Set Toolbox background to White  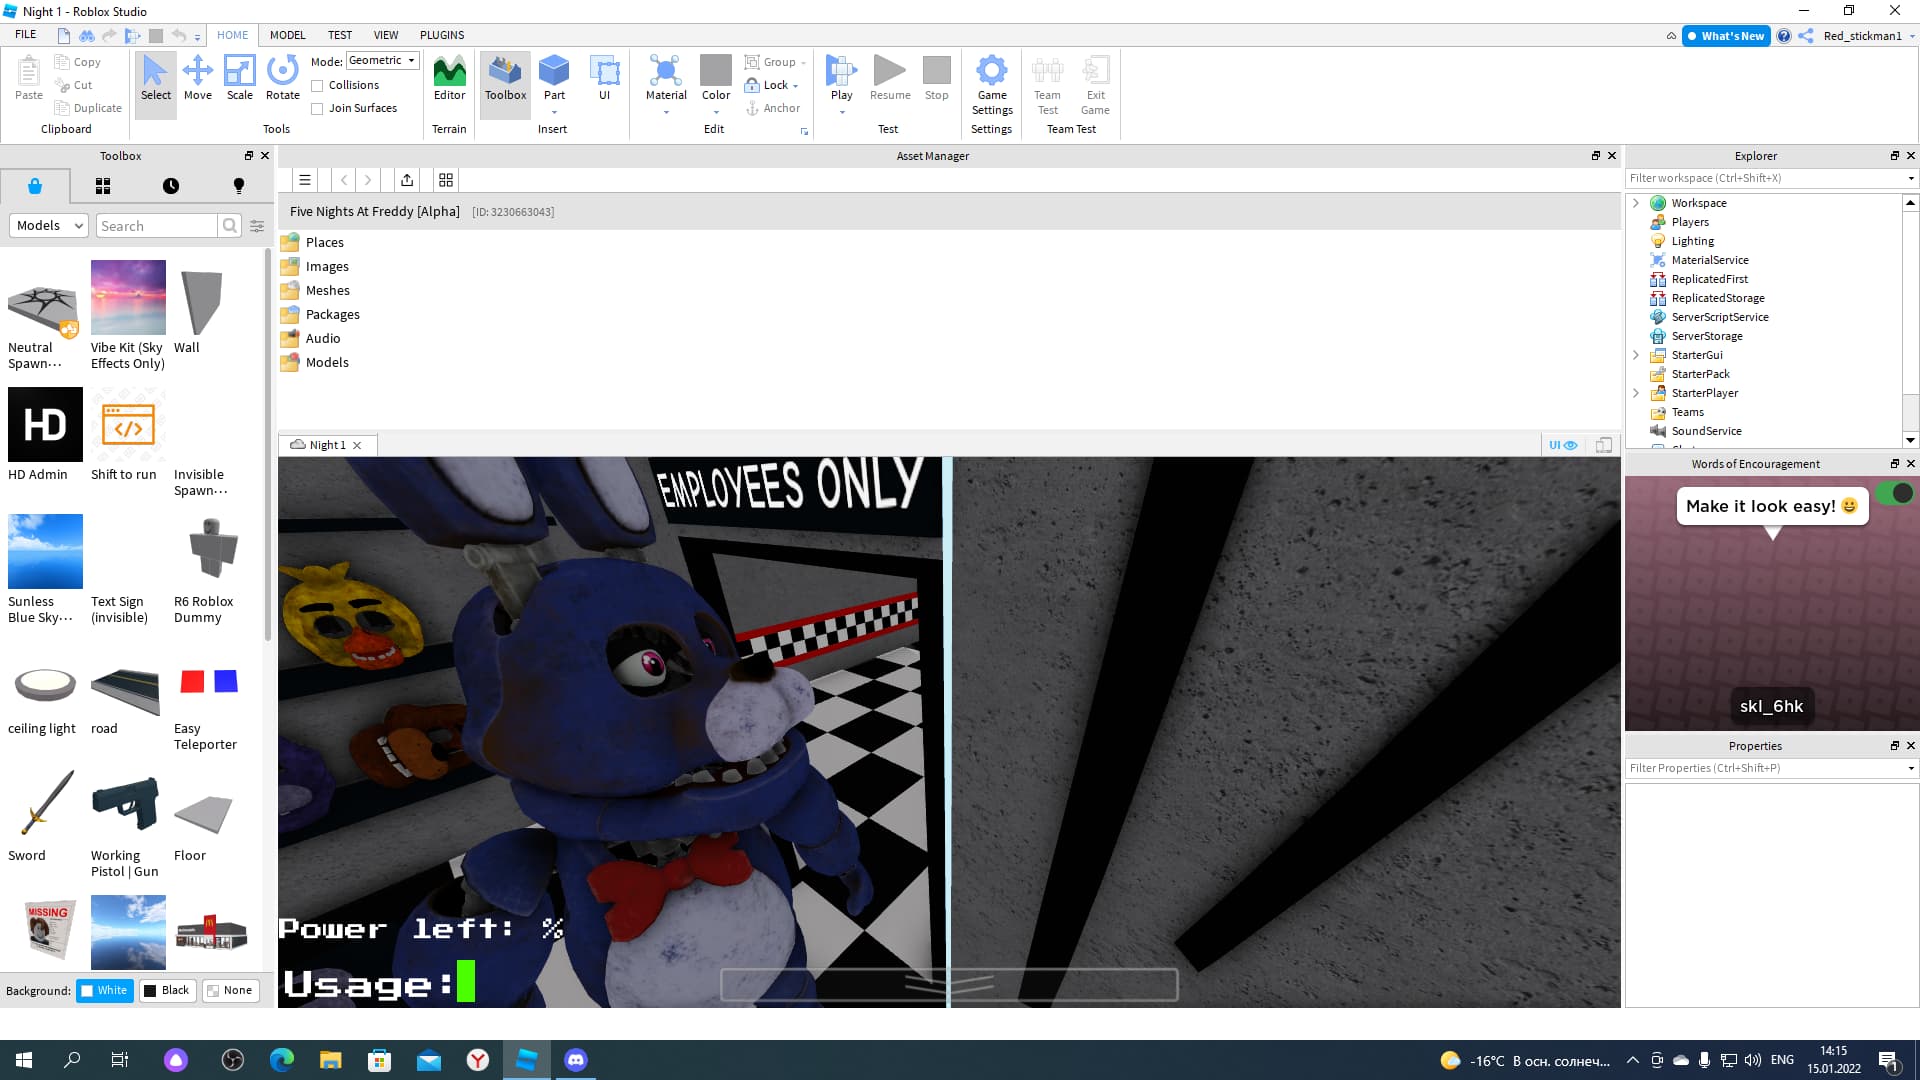(x=105, y=990)
